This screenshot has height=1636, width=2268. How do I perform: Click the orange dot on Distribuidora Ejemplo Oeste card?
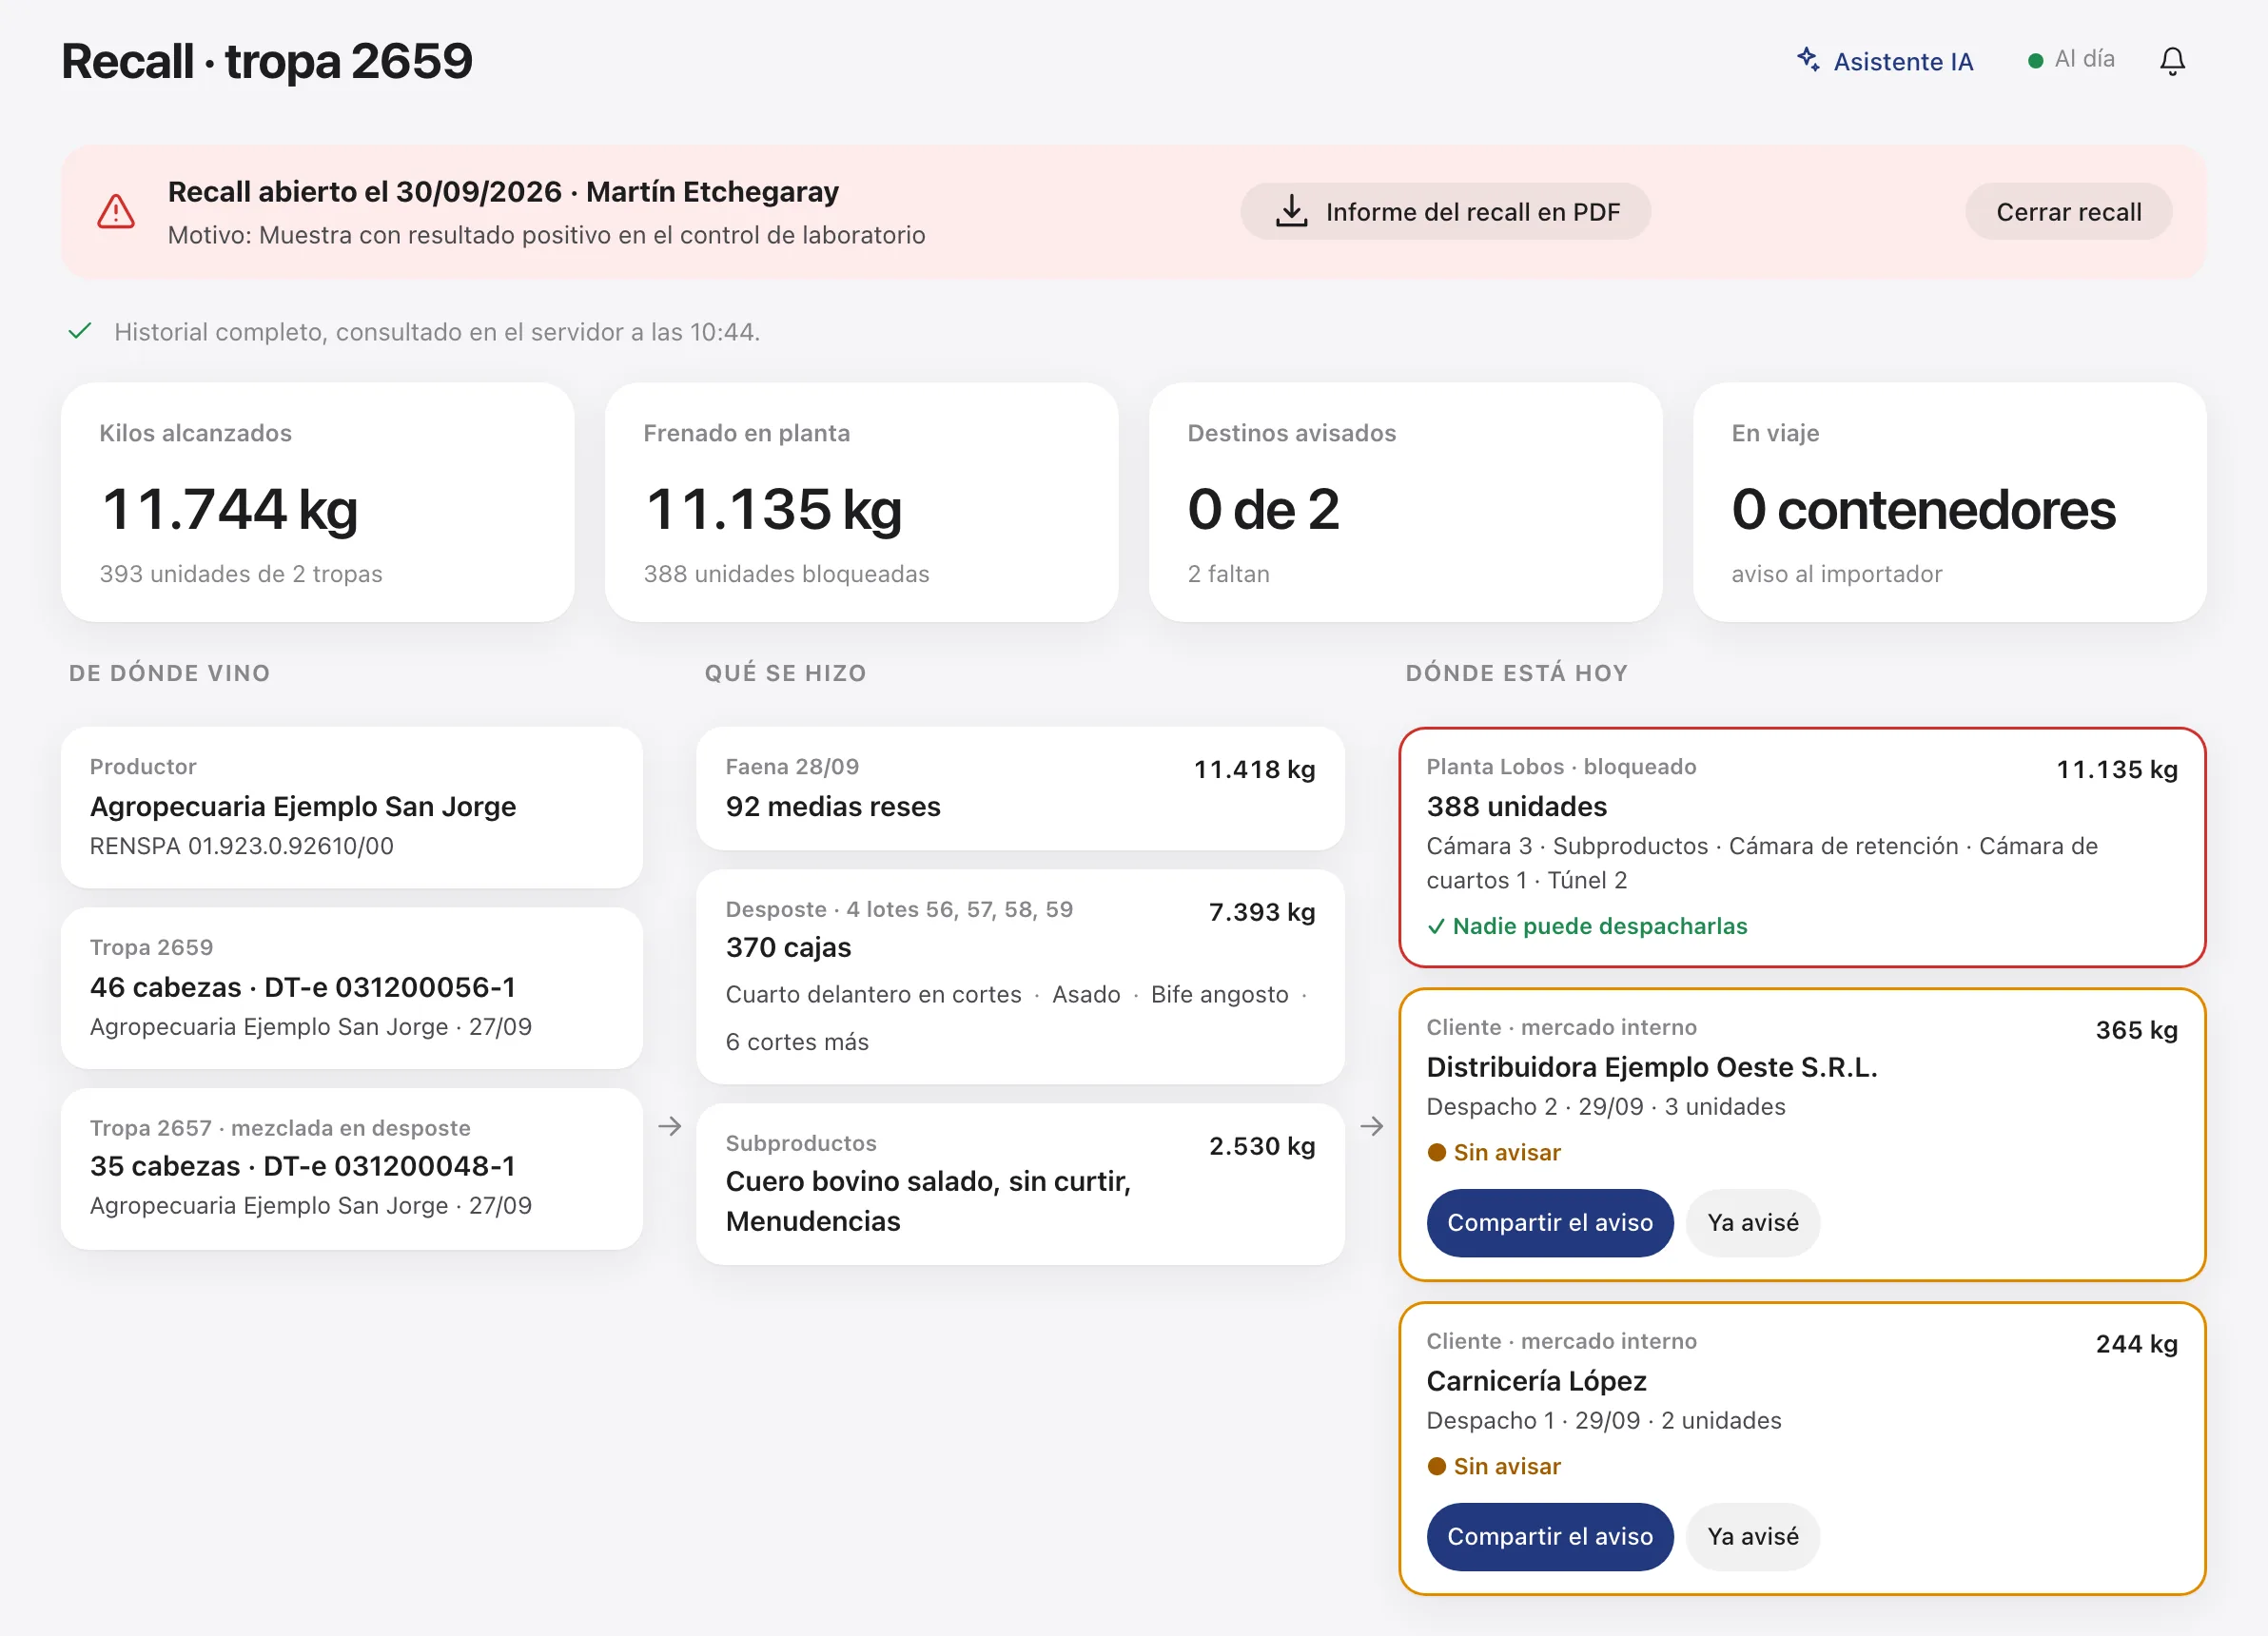coord(1437,1152)
